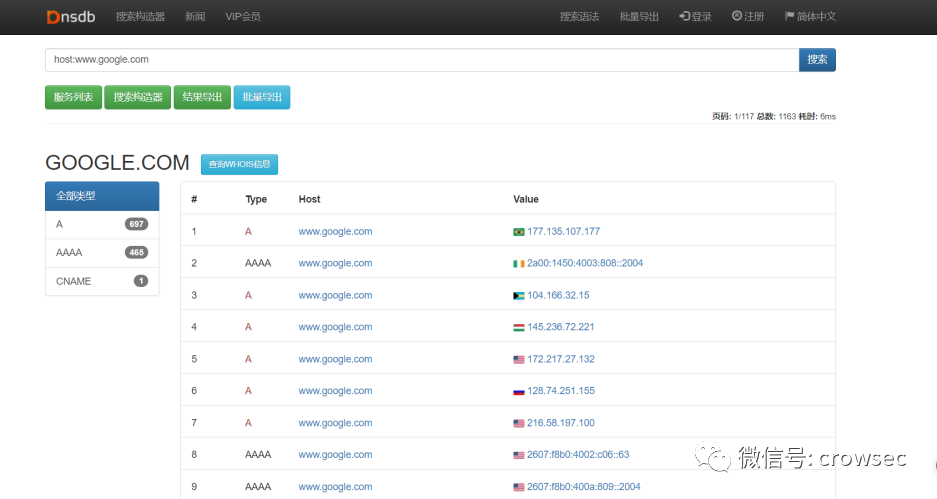Screen dimensions: 937x499
Task: Select the flag icon beside 177.135.107.177
Action: tap(519, 232)
